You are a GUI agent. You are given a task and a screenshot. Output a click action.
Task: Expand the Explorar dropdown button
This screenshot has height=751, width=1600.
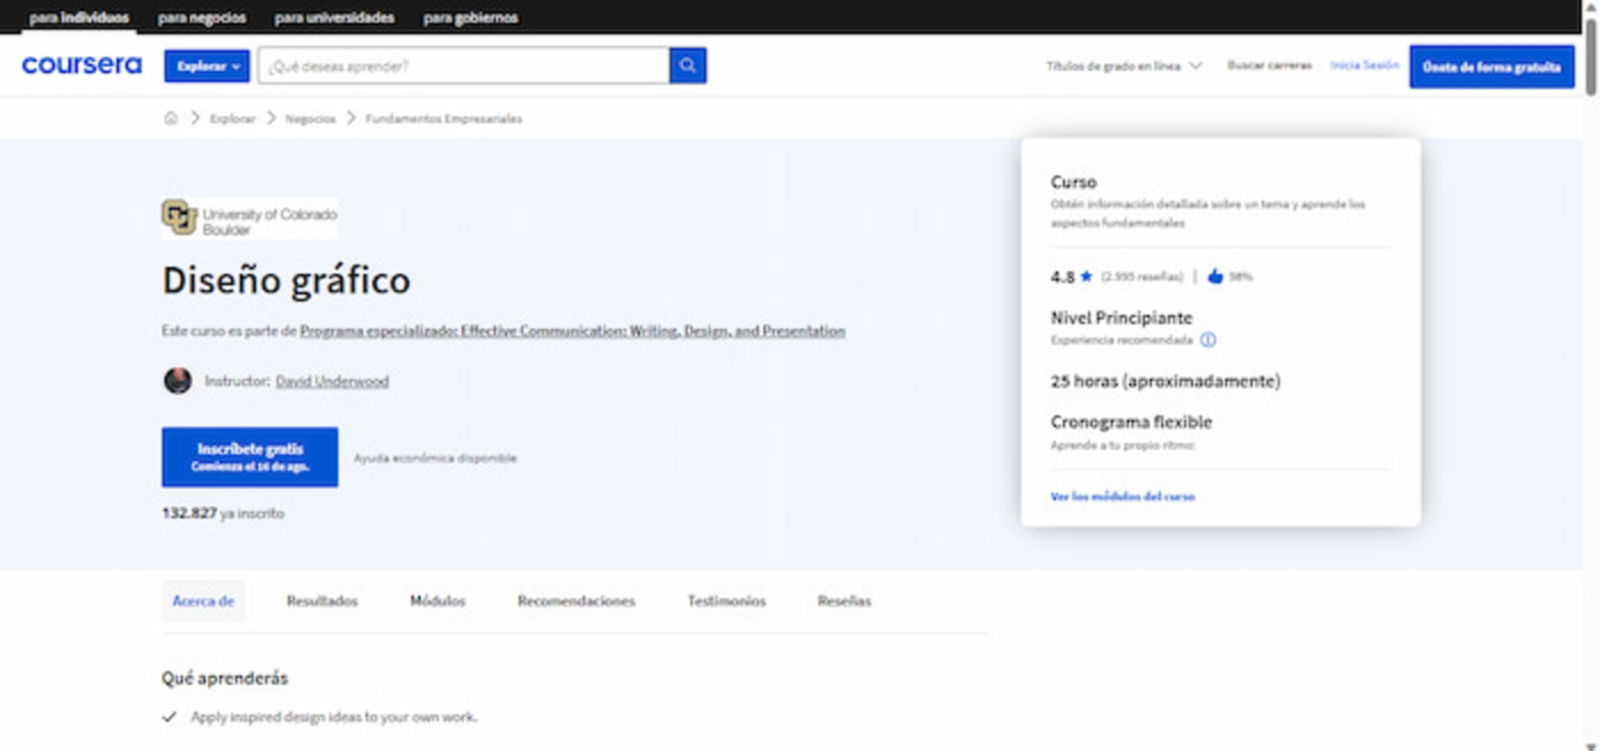pos(207,66)
